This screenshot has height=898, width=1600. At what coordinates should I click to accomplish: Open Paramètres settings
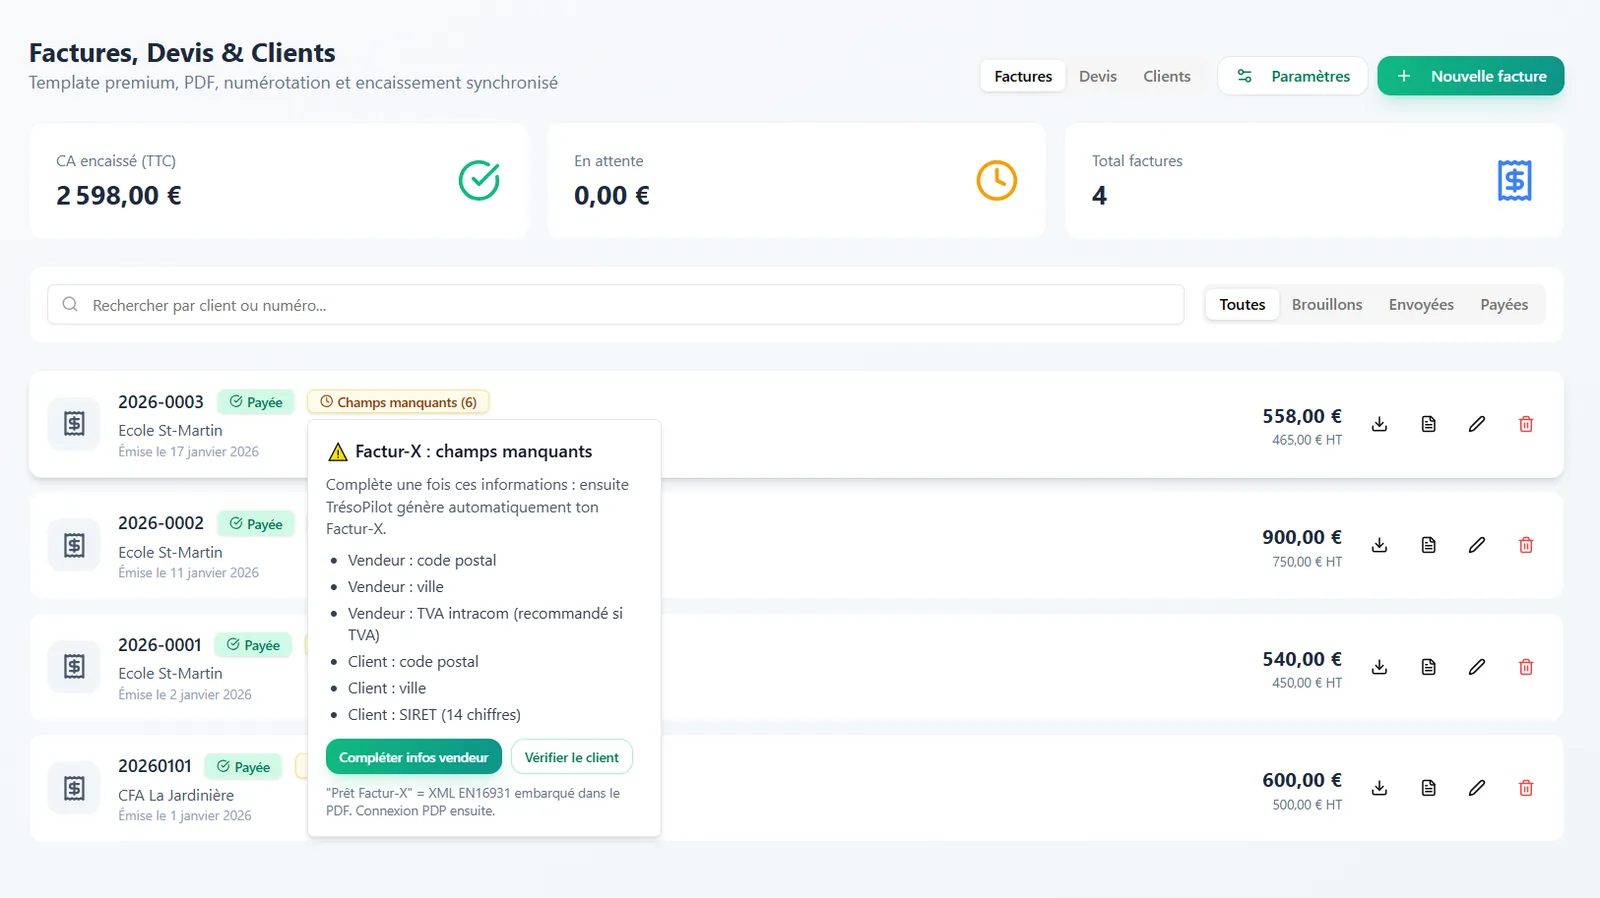pos(1293,76)
